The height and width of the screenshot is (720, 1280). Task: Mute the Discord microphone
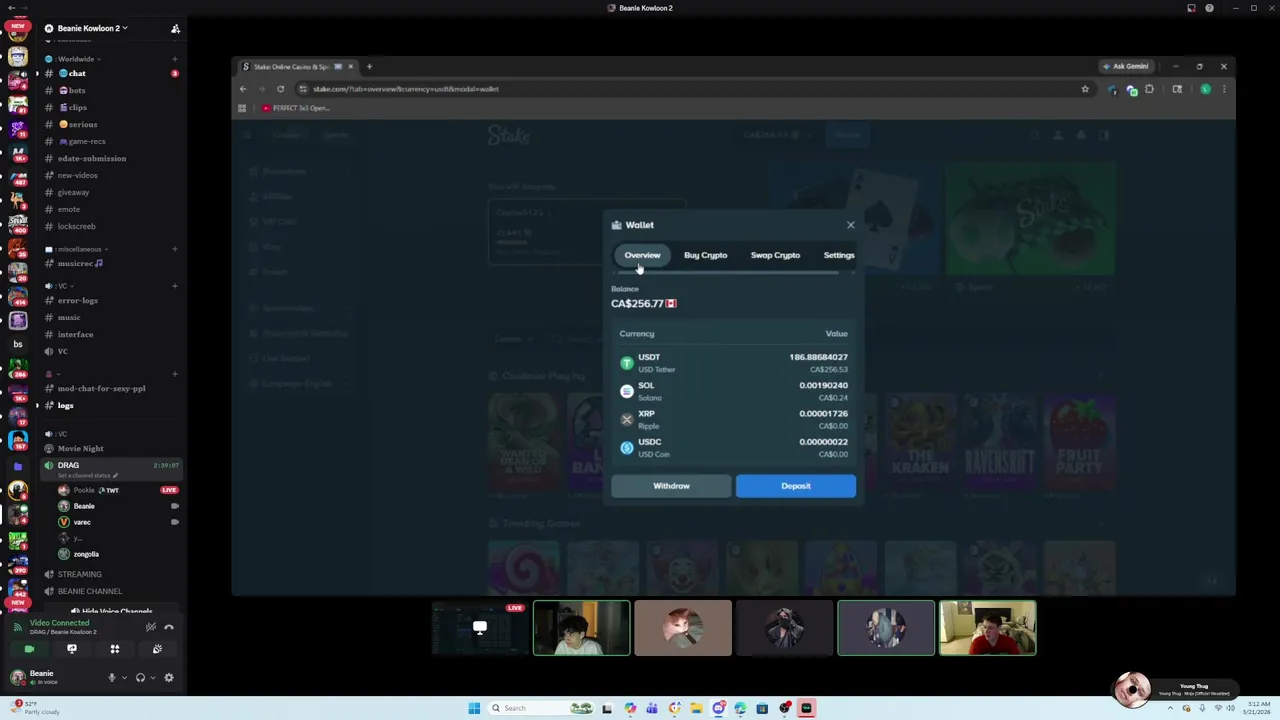tap(112, 678)
